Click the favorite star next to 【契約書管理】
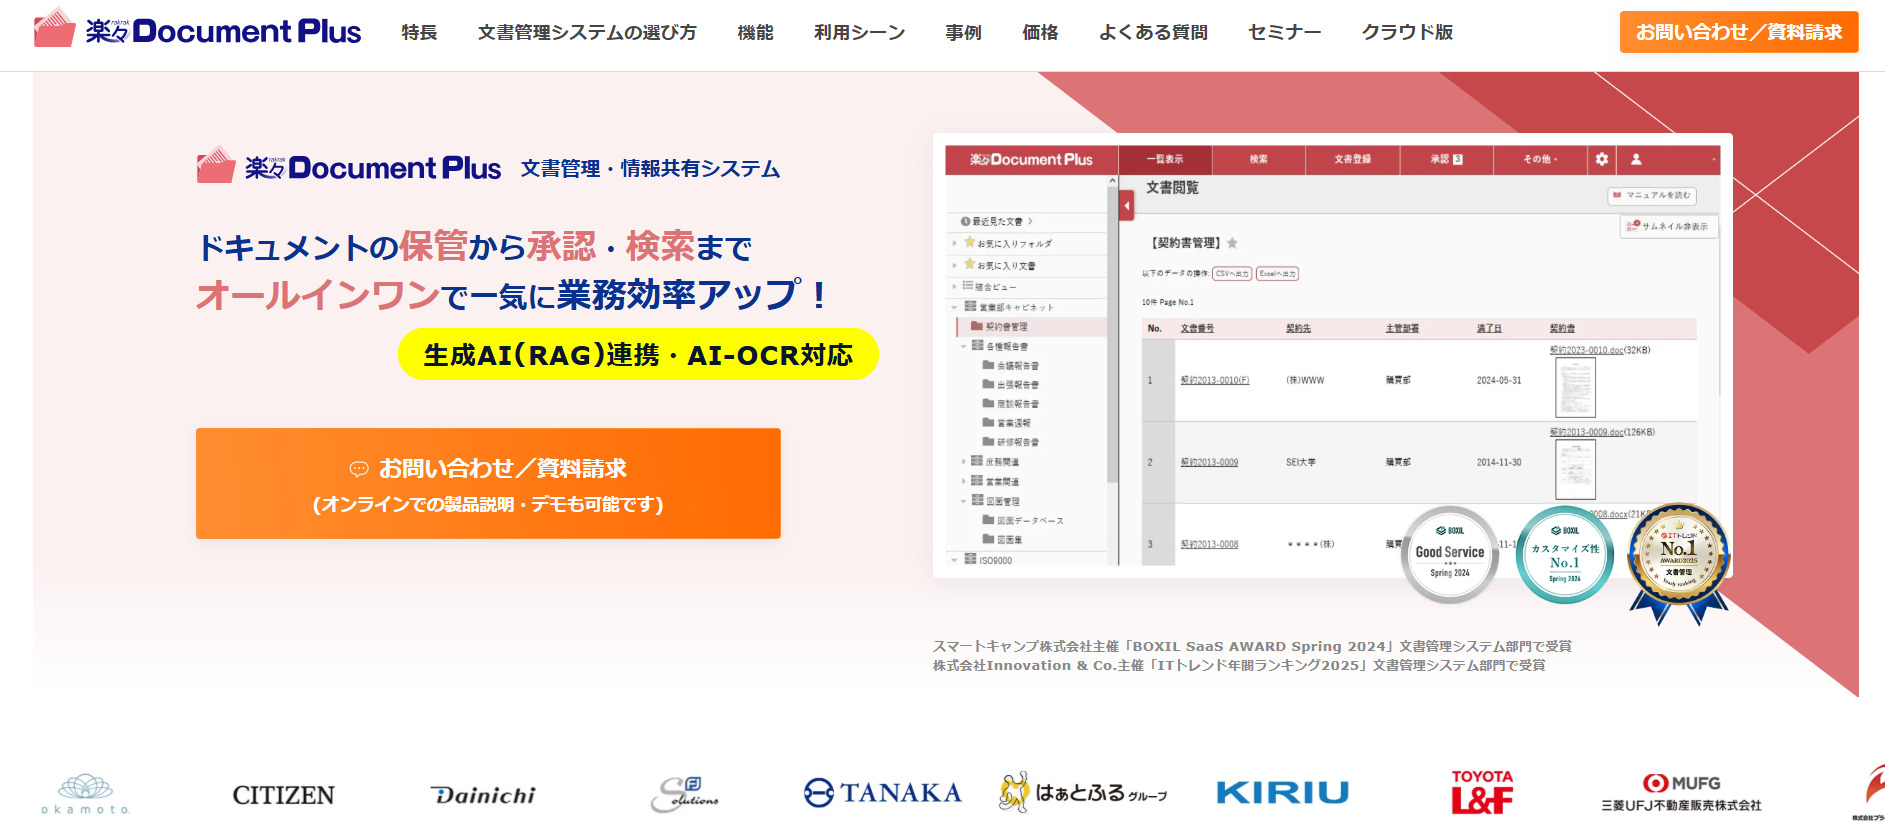The image size is (1885, 837). click(x=1232, y=243)
